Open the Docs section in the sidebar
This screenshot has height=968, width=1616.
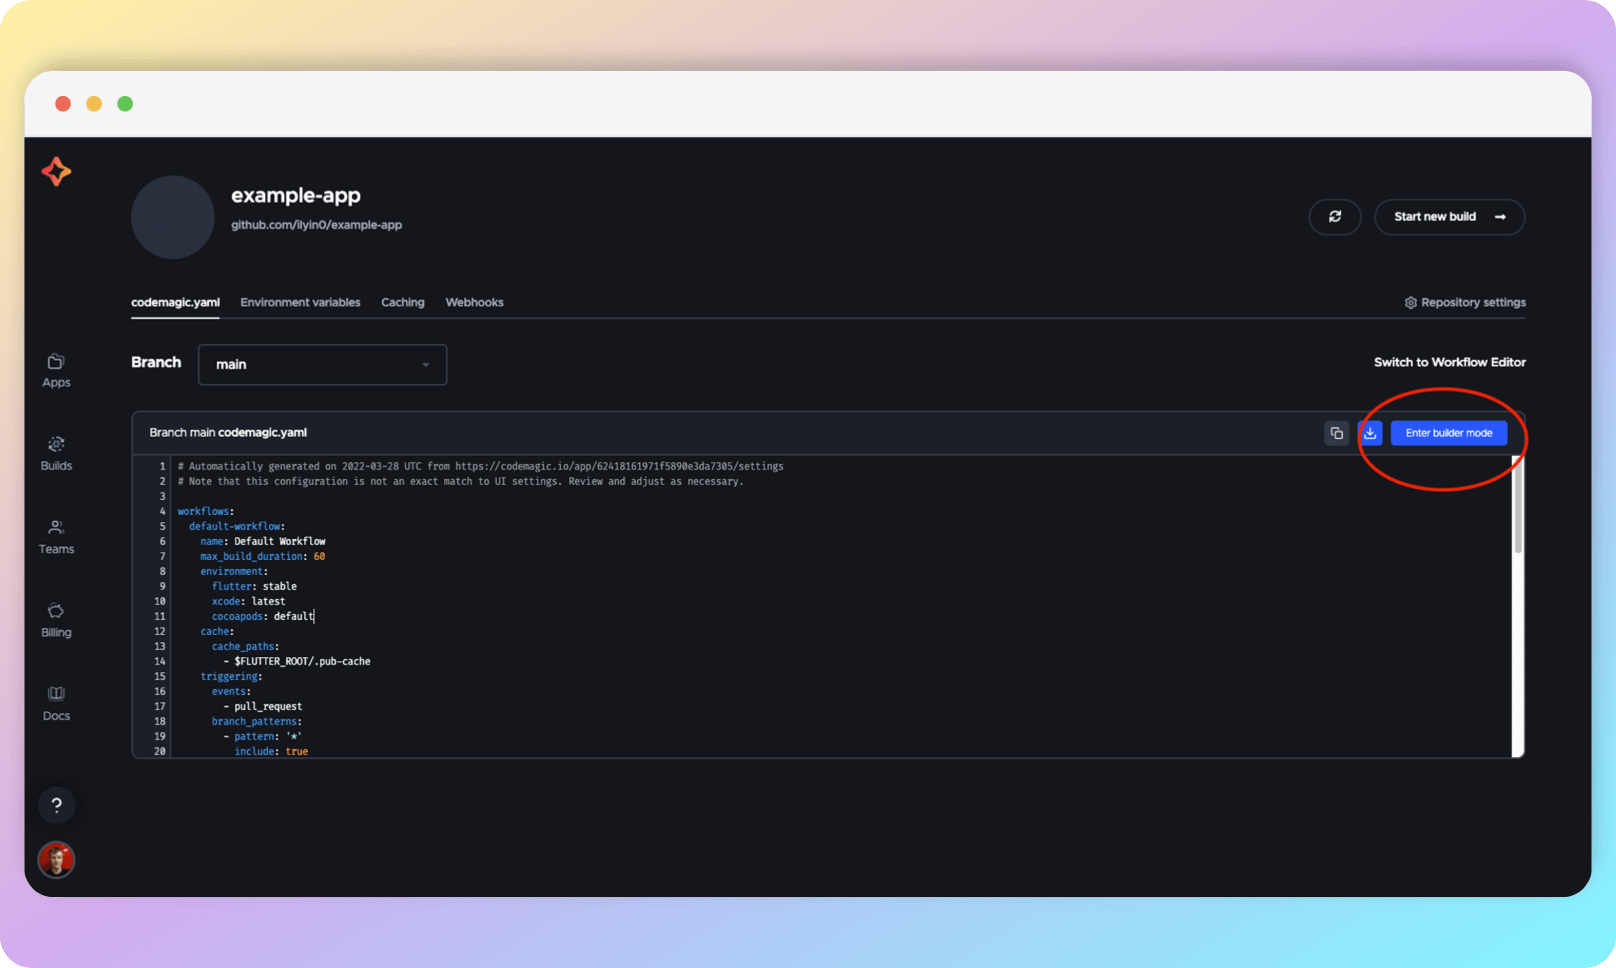(56, 701)
